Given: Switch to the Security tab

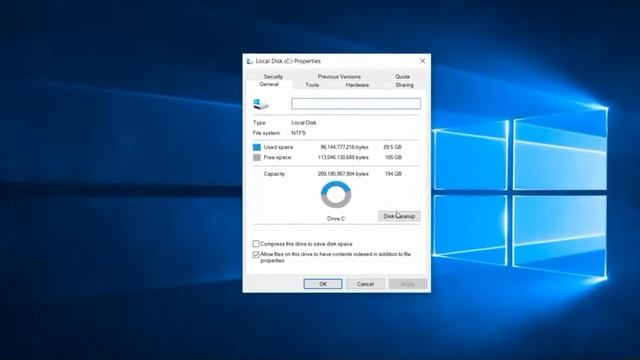Looking at the screenshot, I should click(x=273, y=76).
